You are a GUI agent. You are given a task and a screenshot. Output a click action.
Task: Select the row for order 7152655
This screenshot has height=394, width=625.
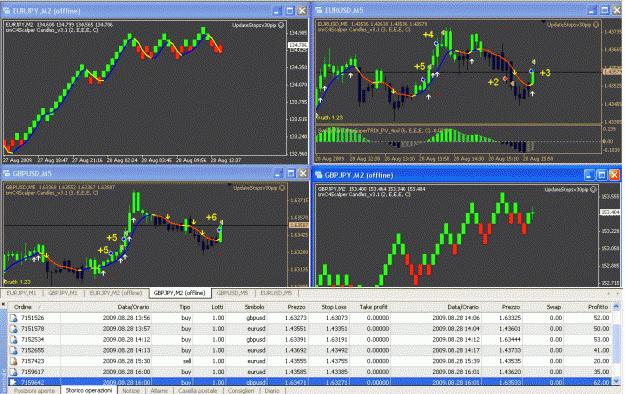pyautogui.click(x=310, y=350)
